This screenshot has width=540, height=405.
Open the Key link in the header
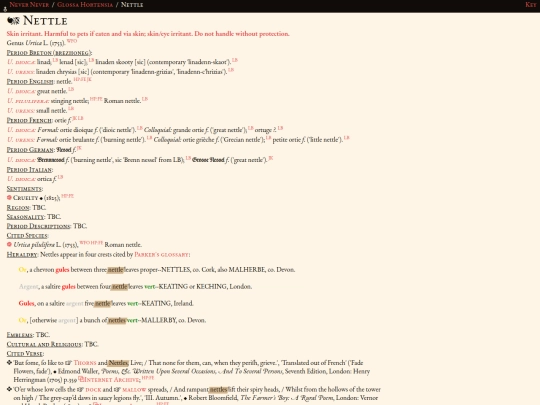pyautogui.click(x=530, y=4)
